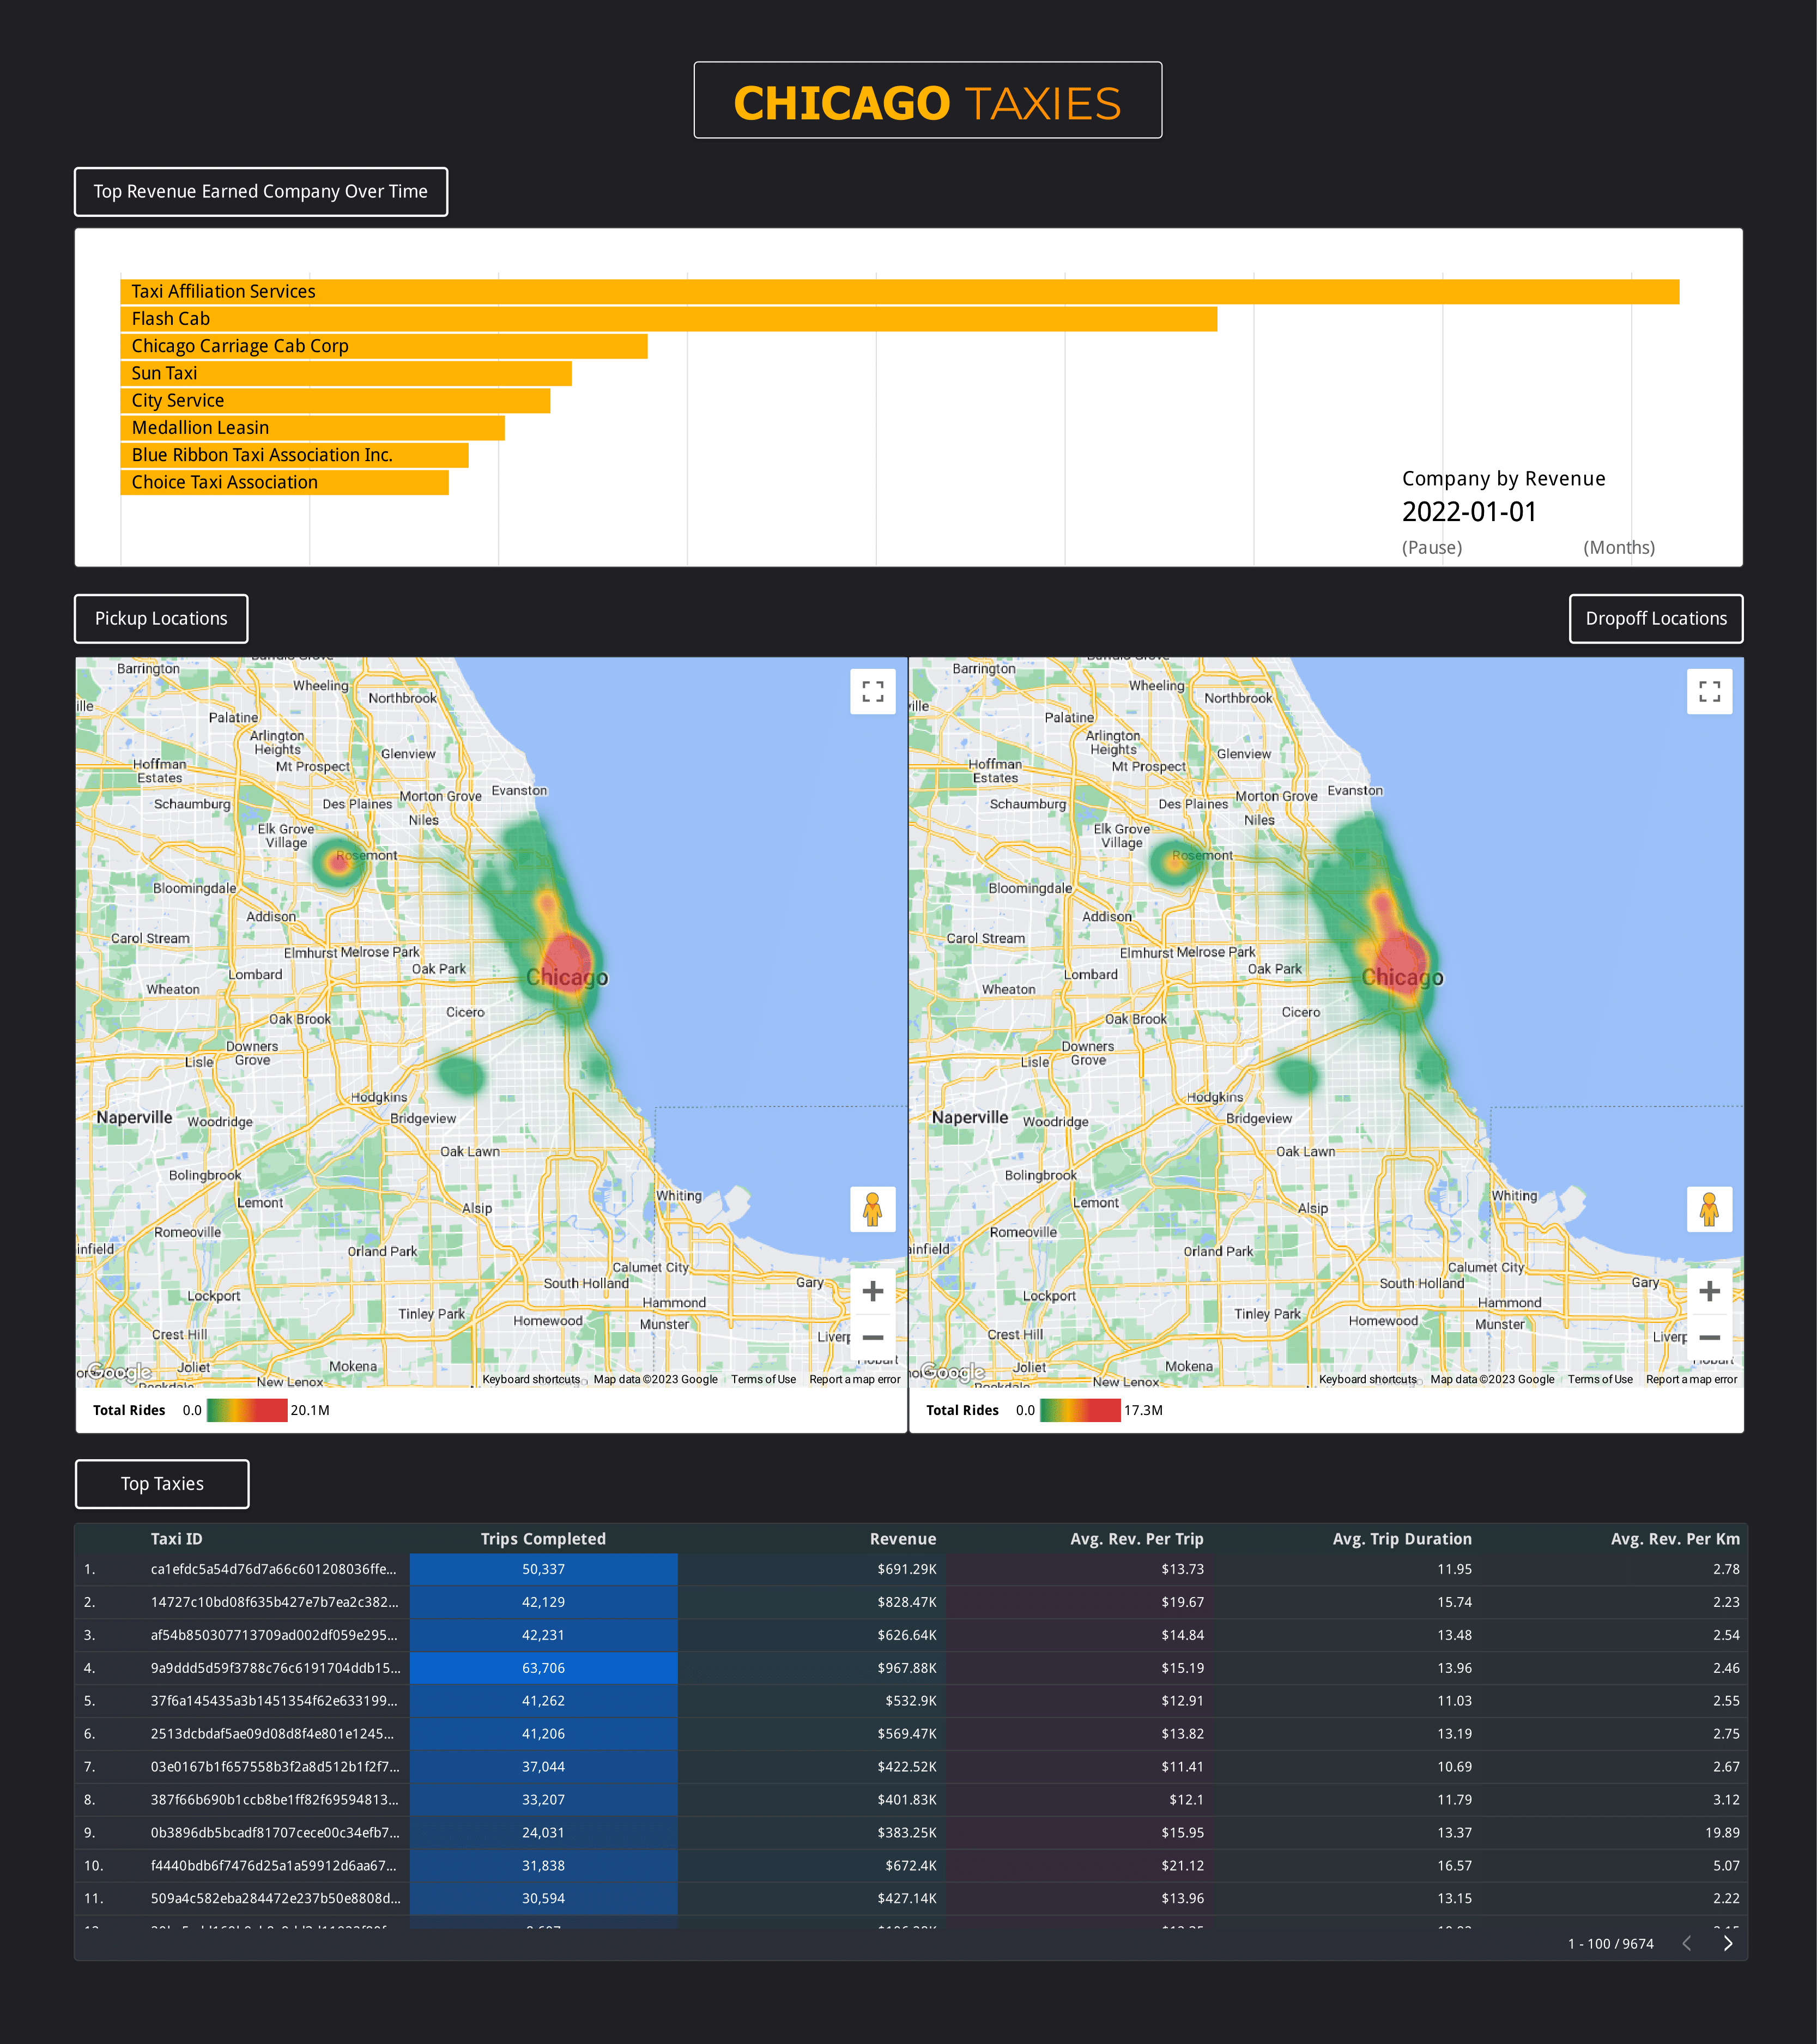Open Google logo on the Pickup map
Viewport: 1817px width, 2044px height.
click(119, 1372)
